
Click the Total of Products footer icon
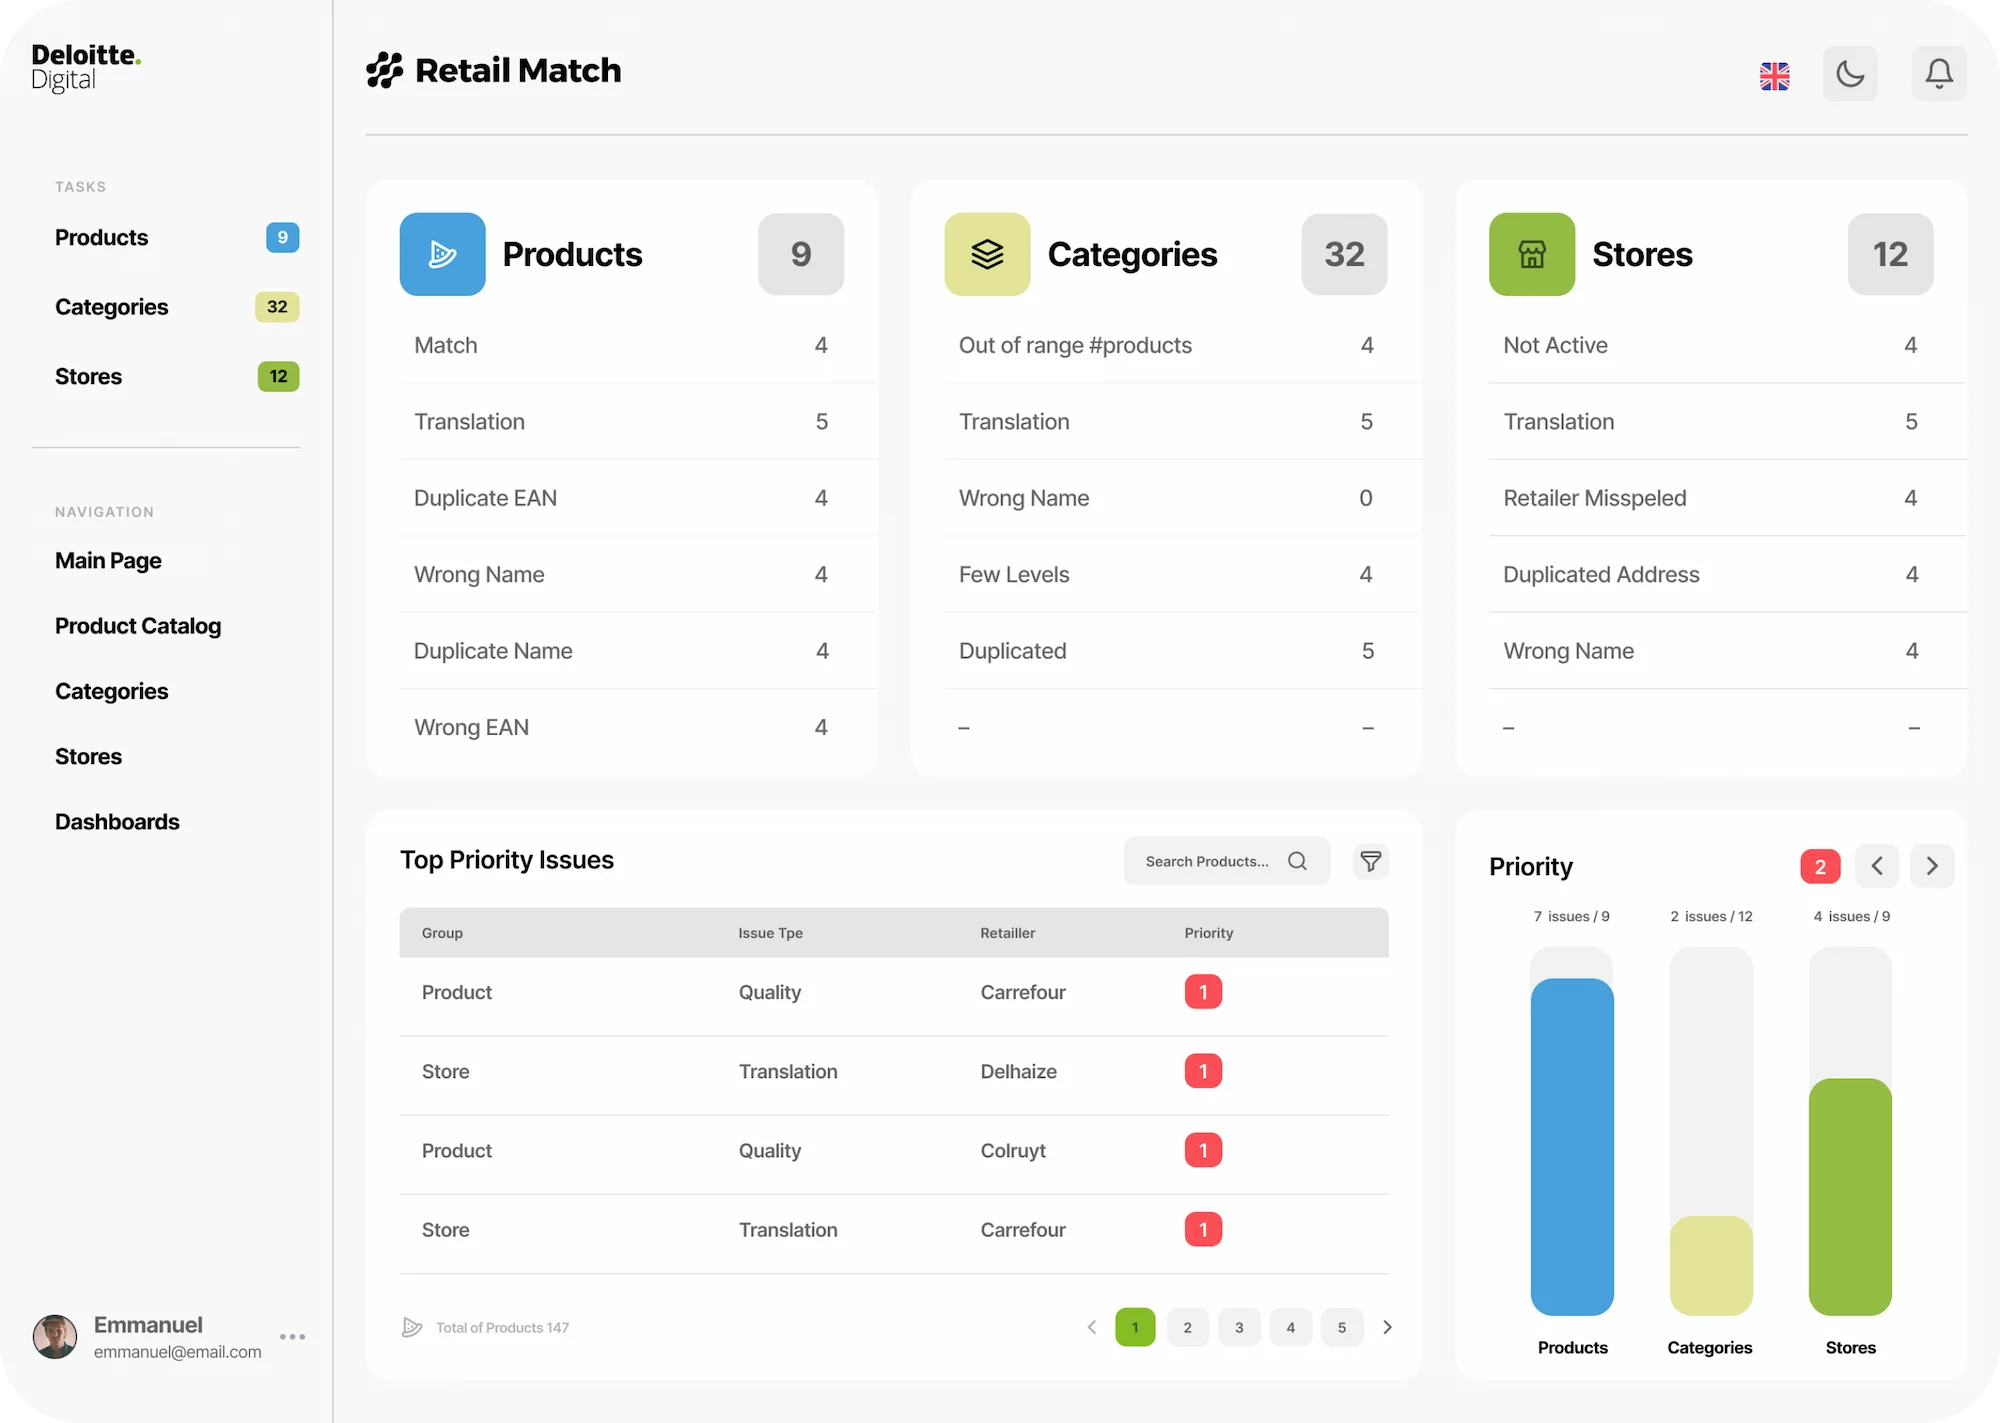click(x=412, y=1327)
